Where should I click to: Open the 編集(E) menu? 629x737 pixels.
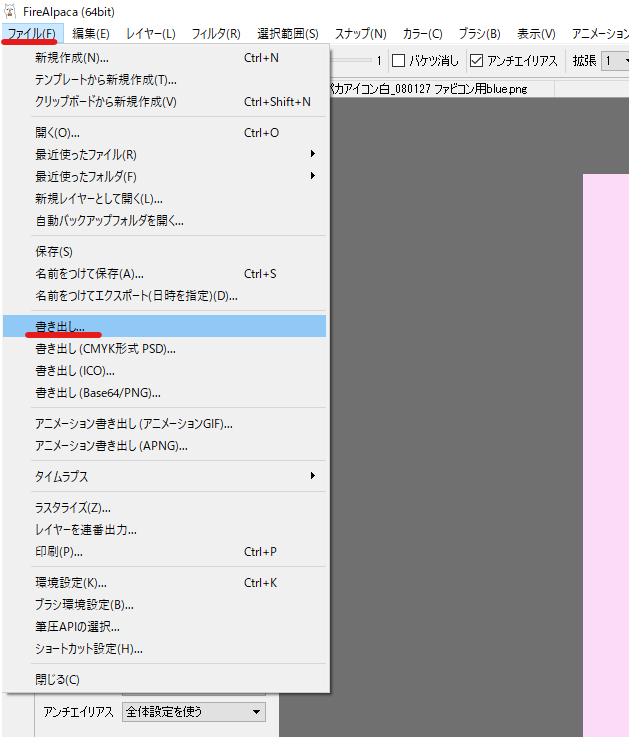click(x=91, y=34)
